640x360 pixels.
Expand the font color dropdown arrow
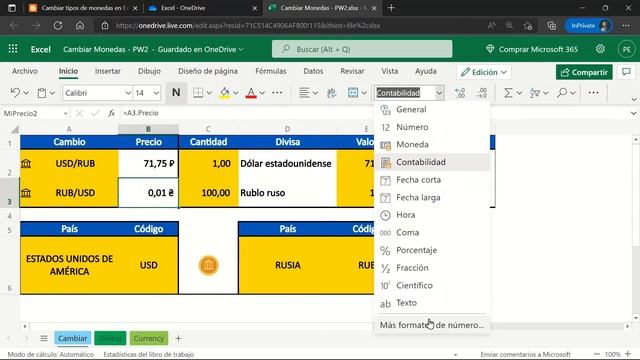coord(262,93)
